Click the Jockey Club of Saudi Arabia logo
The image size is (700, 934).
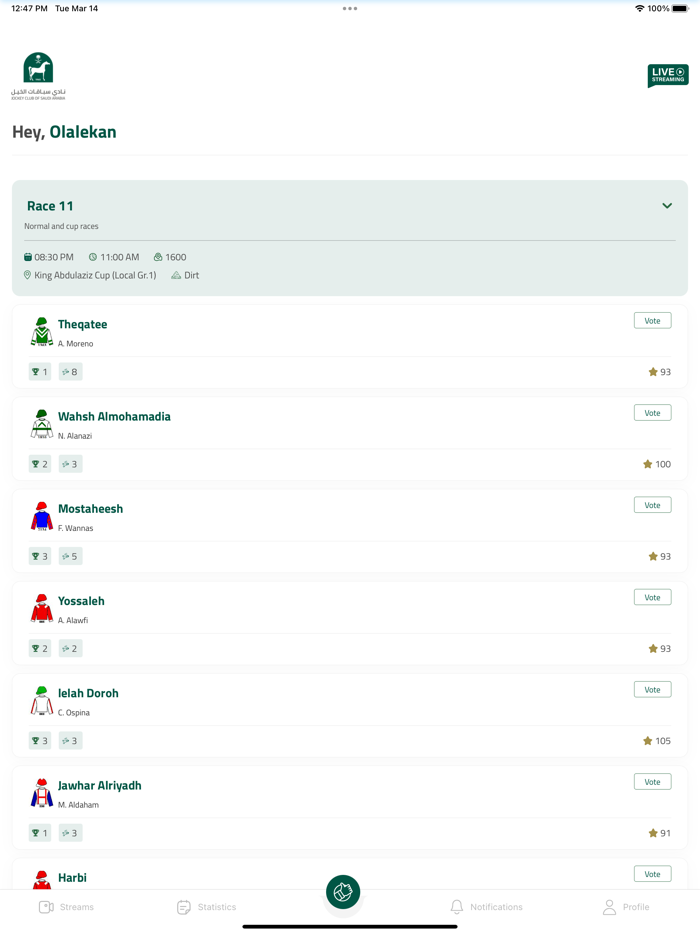coord(39,74)
